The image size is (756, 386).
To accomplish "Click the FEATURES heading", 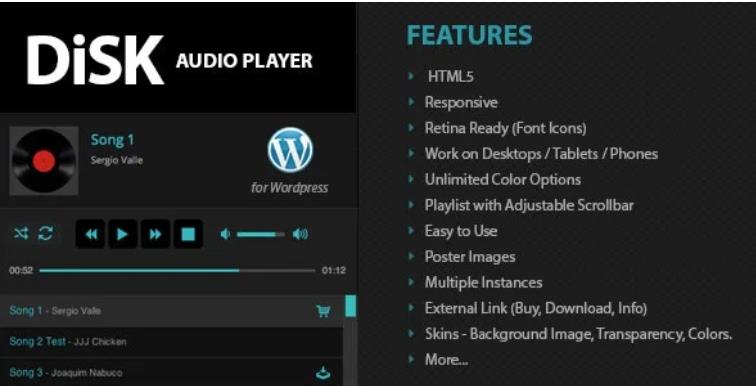I will 470,35.
